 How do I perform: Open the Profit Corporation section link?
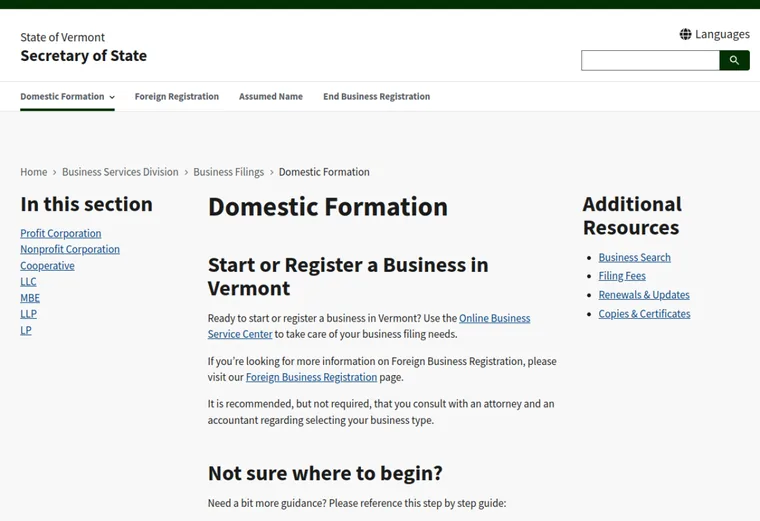point(61,233)
